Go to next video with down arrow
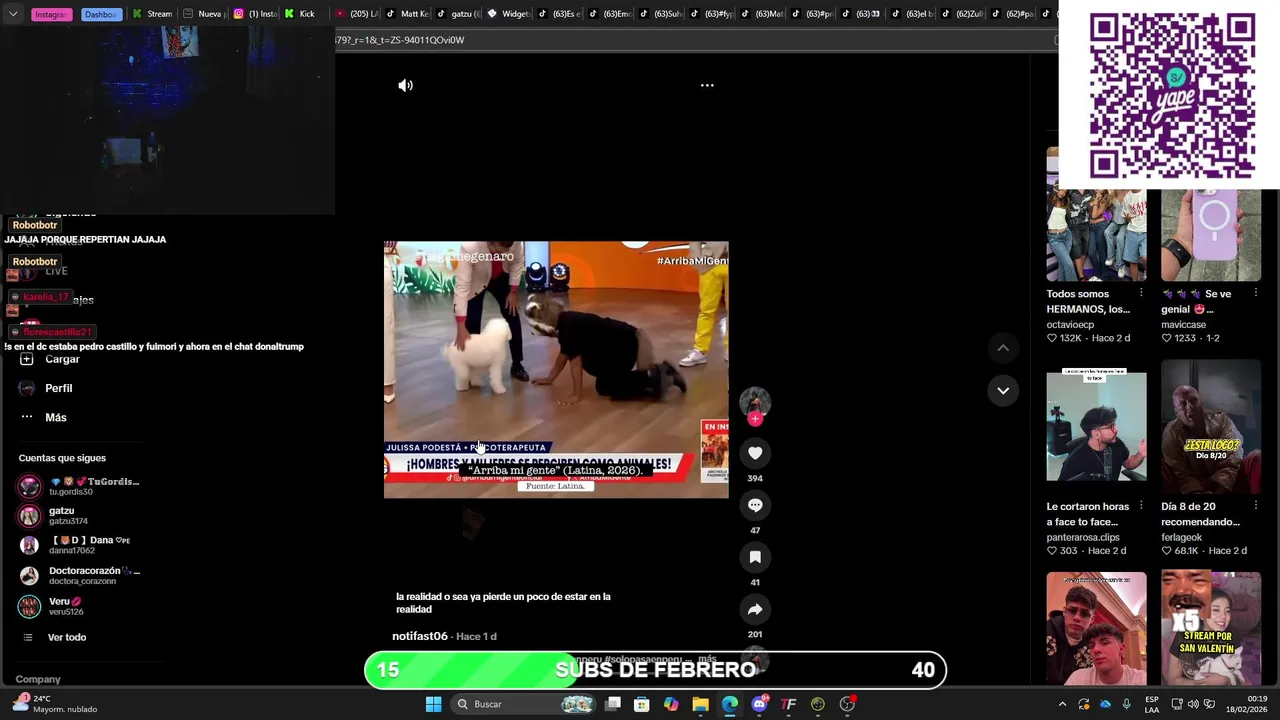1280x720 pixels. tap(1003, 390)
